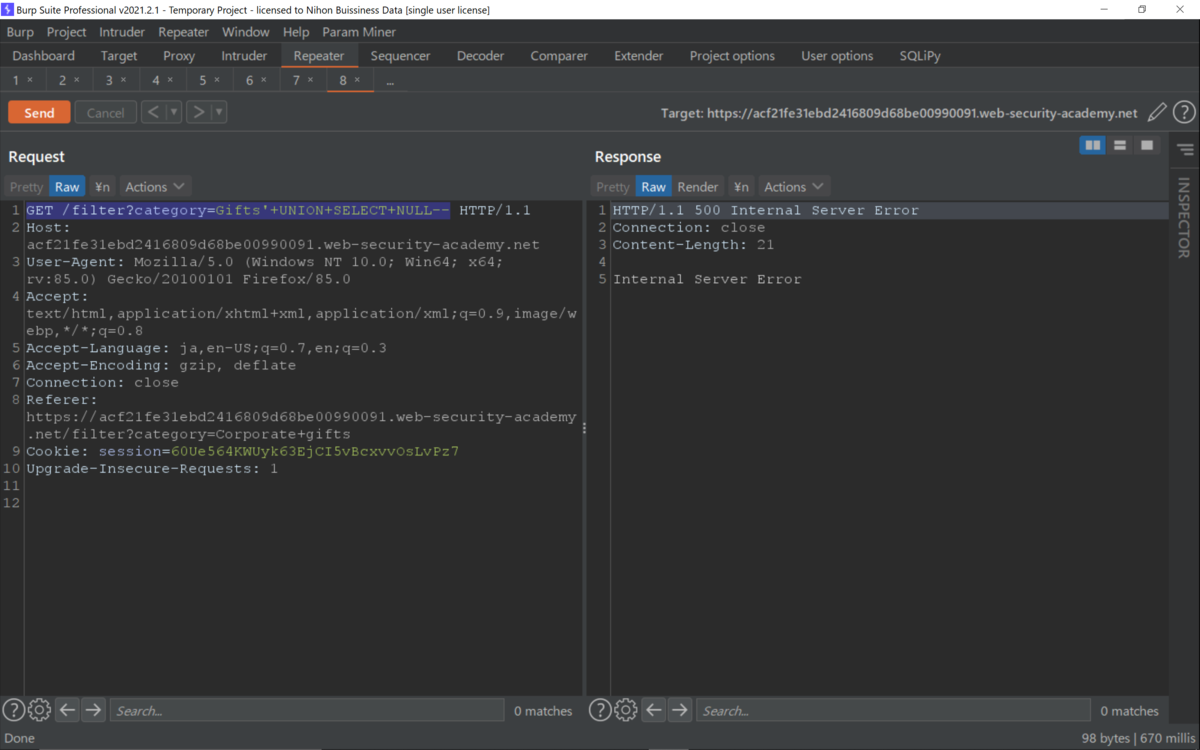This screenshot has height=750, width=1200.
Task: Open Repeater help question mark icon
Action: (1184, 112)
